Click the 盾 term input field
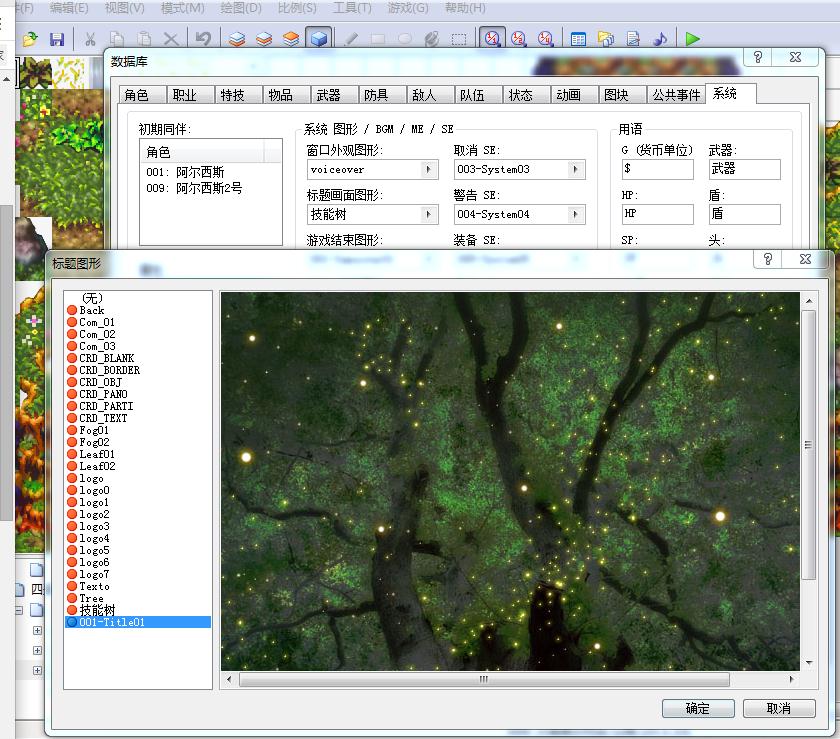 pos(744,214)
